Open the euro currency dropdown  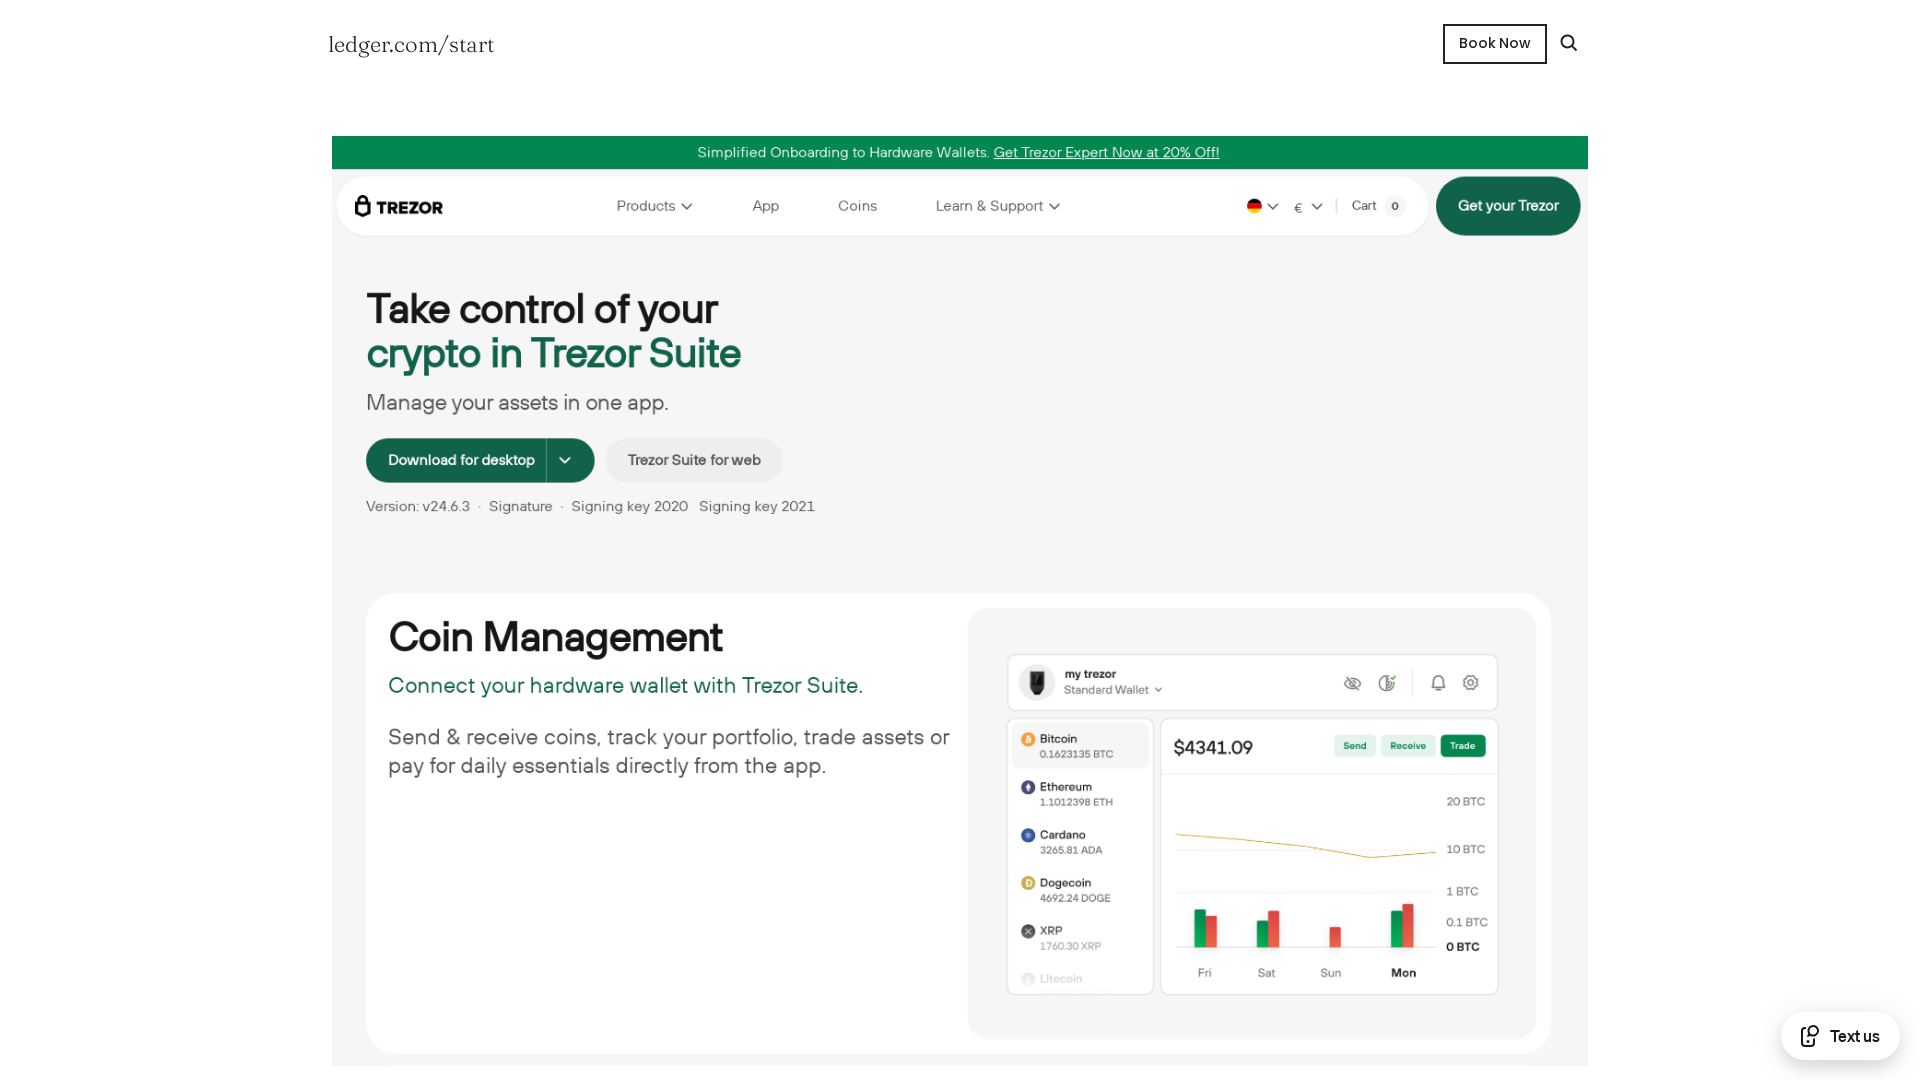[1308, 207]
